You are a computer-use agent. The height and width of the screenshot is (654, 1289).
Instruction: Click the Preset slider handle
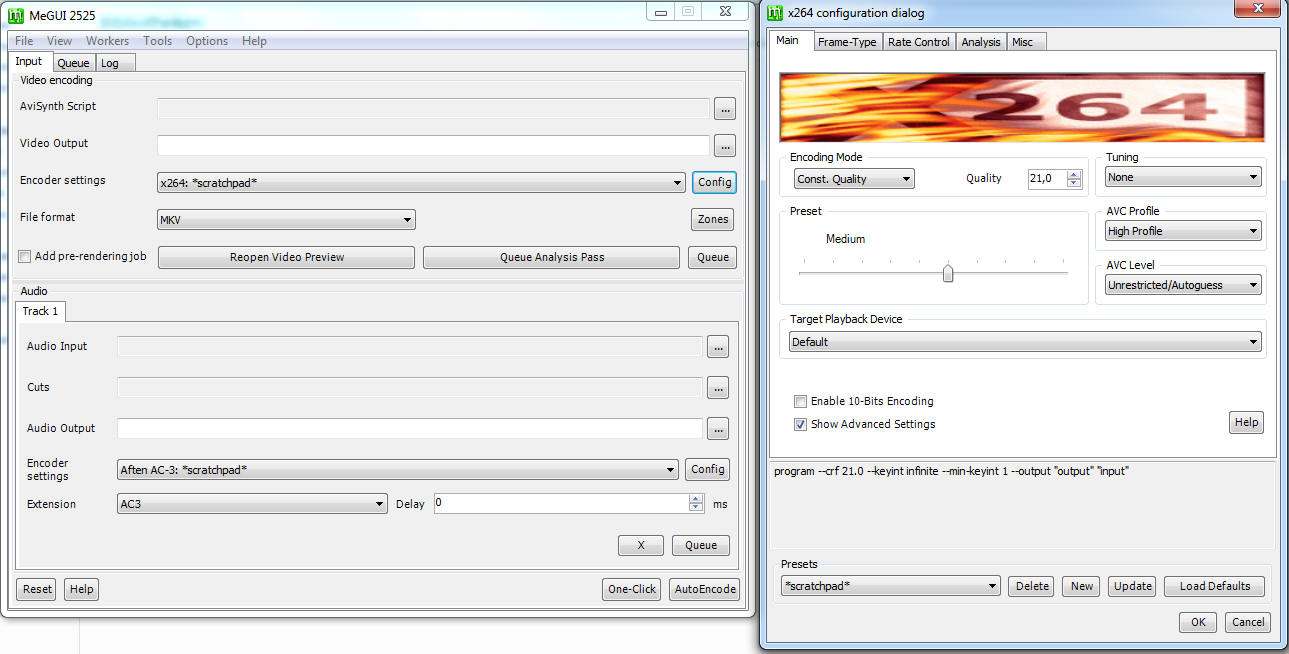pos(948,273)
